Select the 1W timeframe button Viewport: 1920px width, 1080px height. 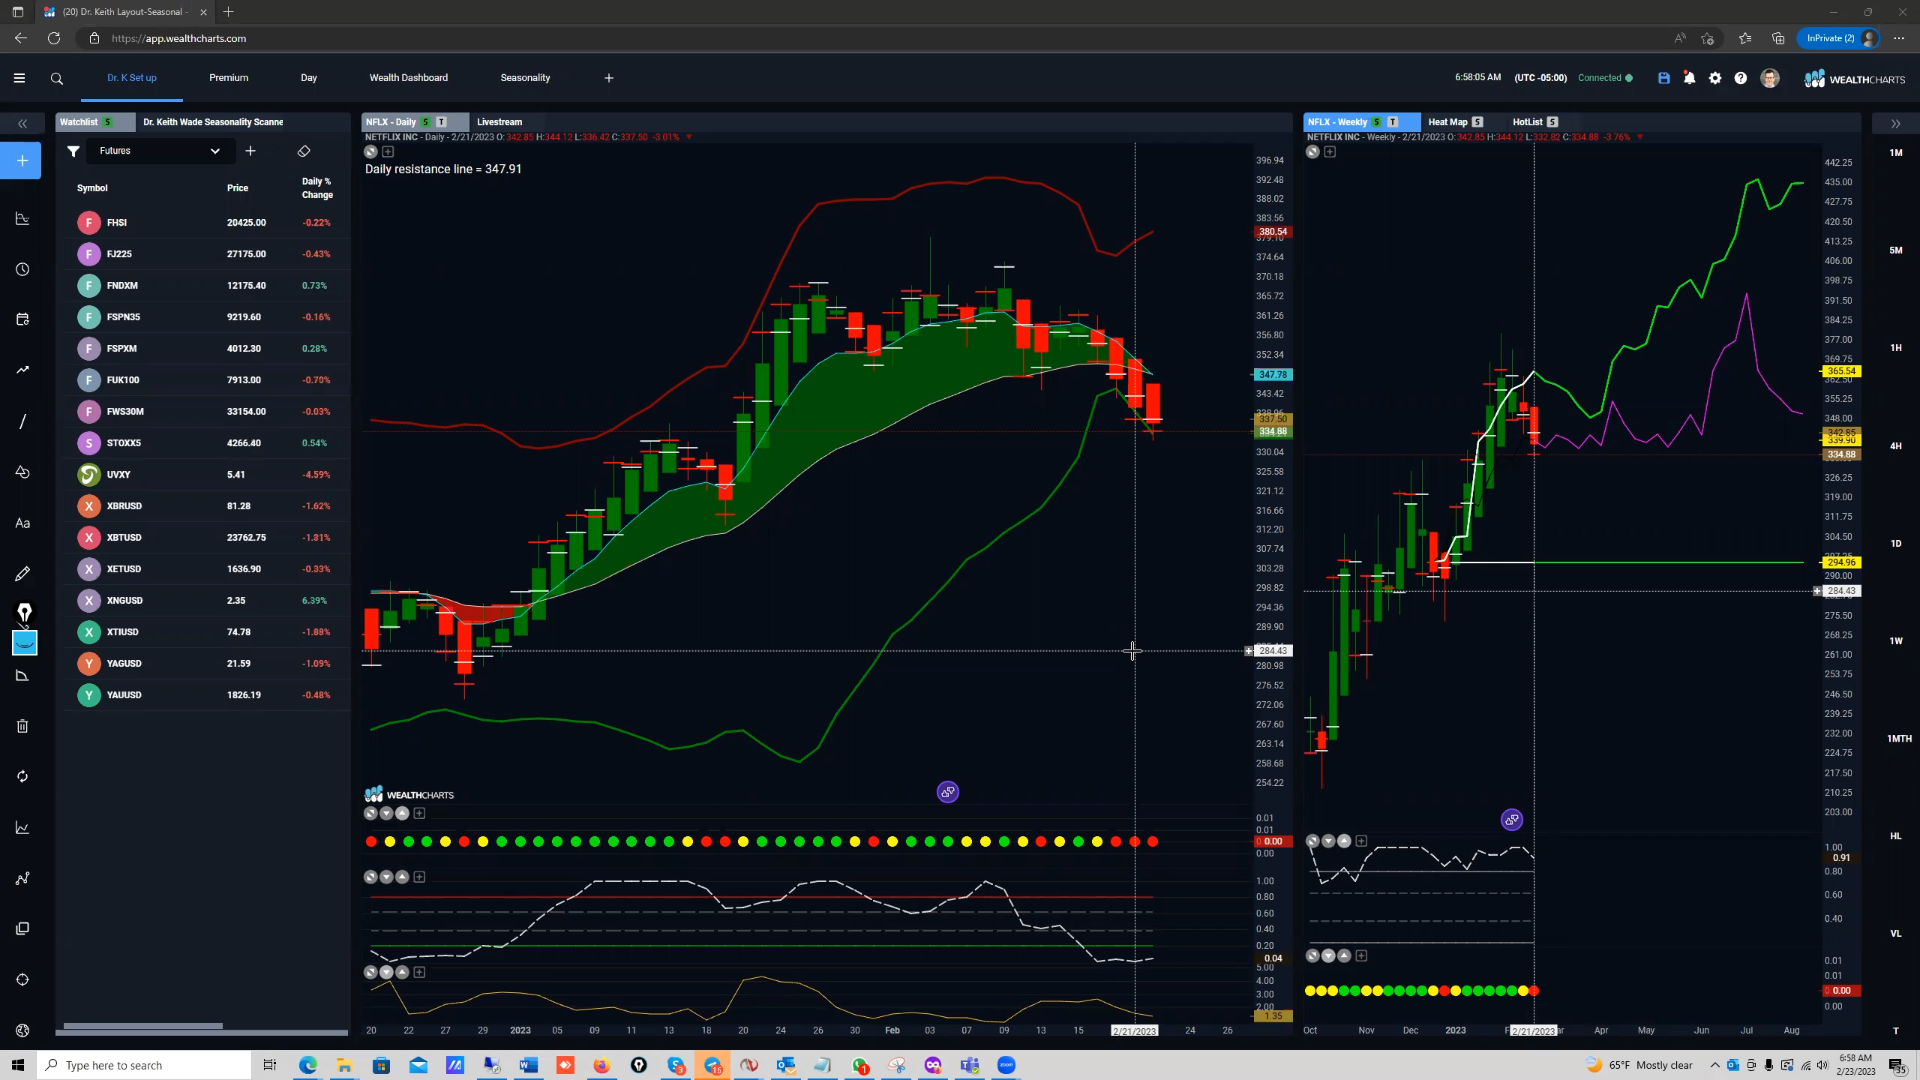(x=1896, y=641)
